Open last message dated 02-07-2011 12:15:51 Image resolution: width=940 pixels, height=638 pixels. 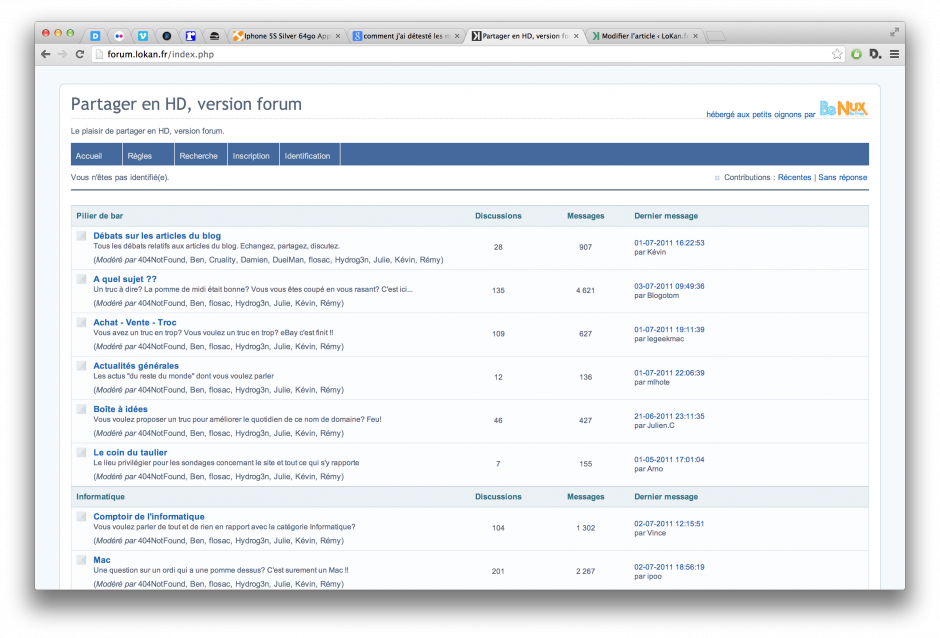coord(669,523)
